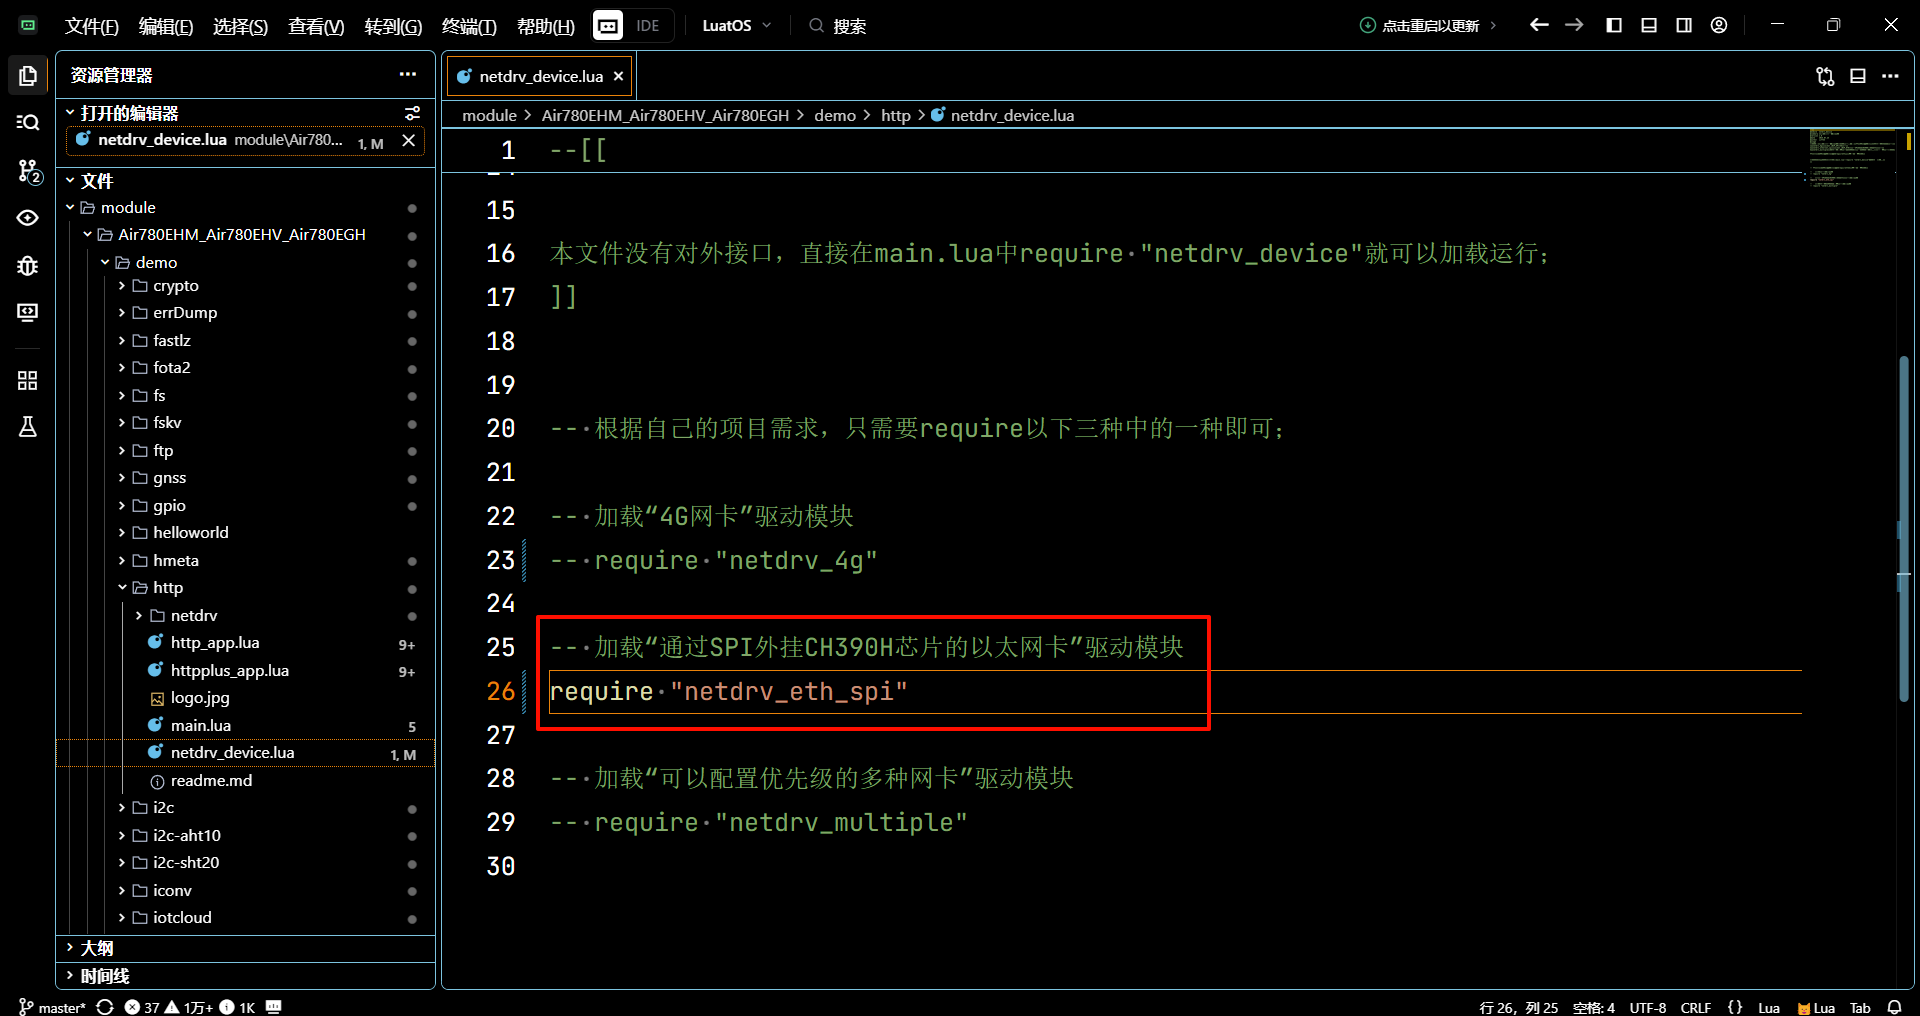Open notifications bell in status bar
Screen dimensions: 1920x1016
click(1894, 1007)
